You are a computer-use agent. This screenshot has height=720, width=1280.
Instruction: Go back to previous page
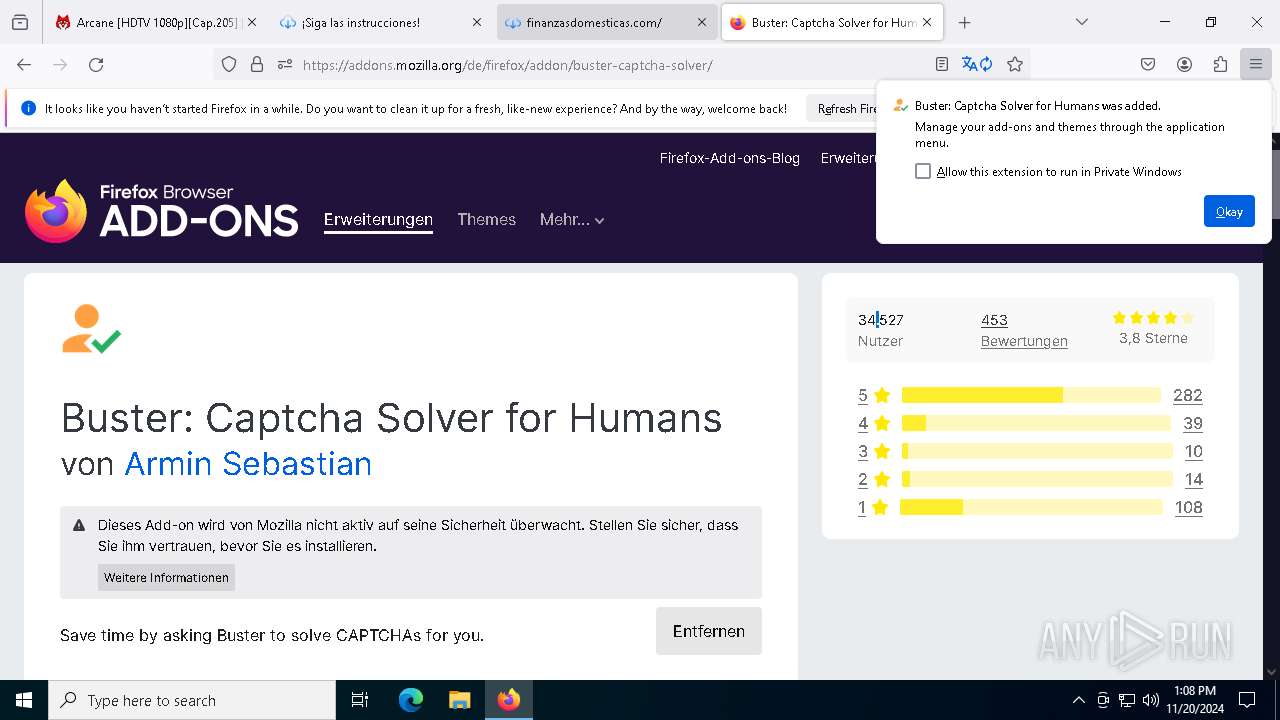pyautogui.click(x=24, y=64)
